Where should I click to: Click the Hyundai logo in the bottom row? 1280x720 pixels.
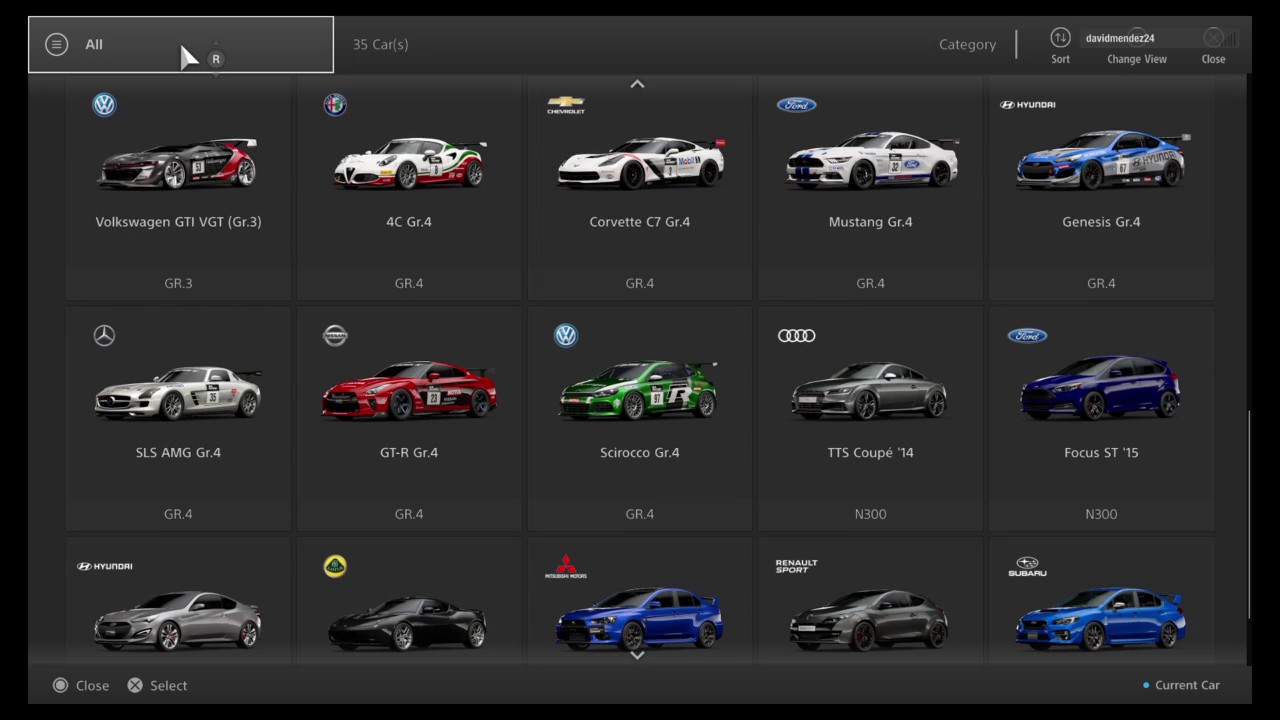[x=104, y=566]
